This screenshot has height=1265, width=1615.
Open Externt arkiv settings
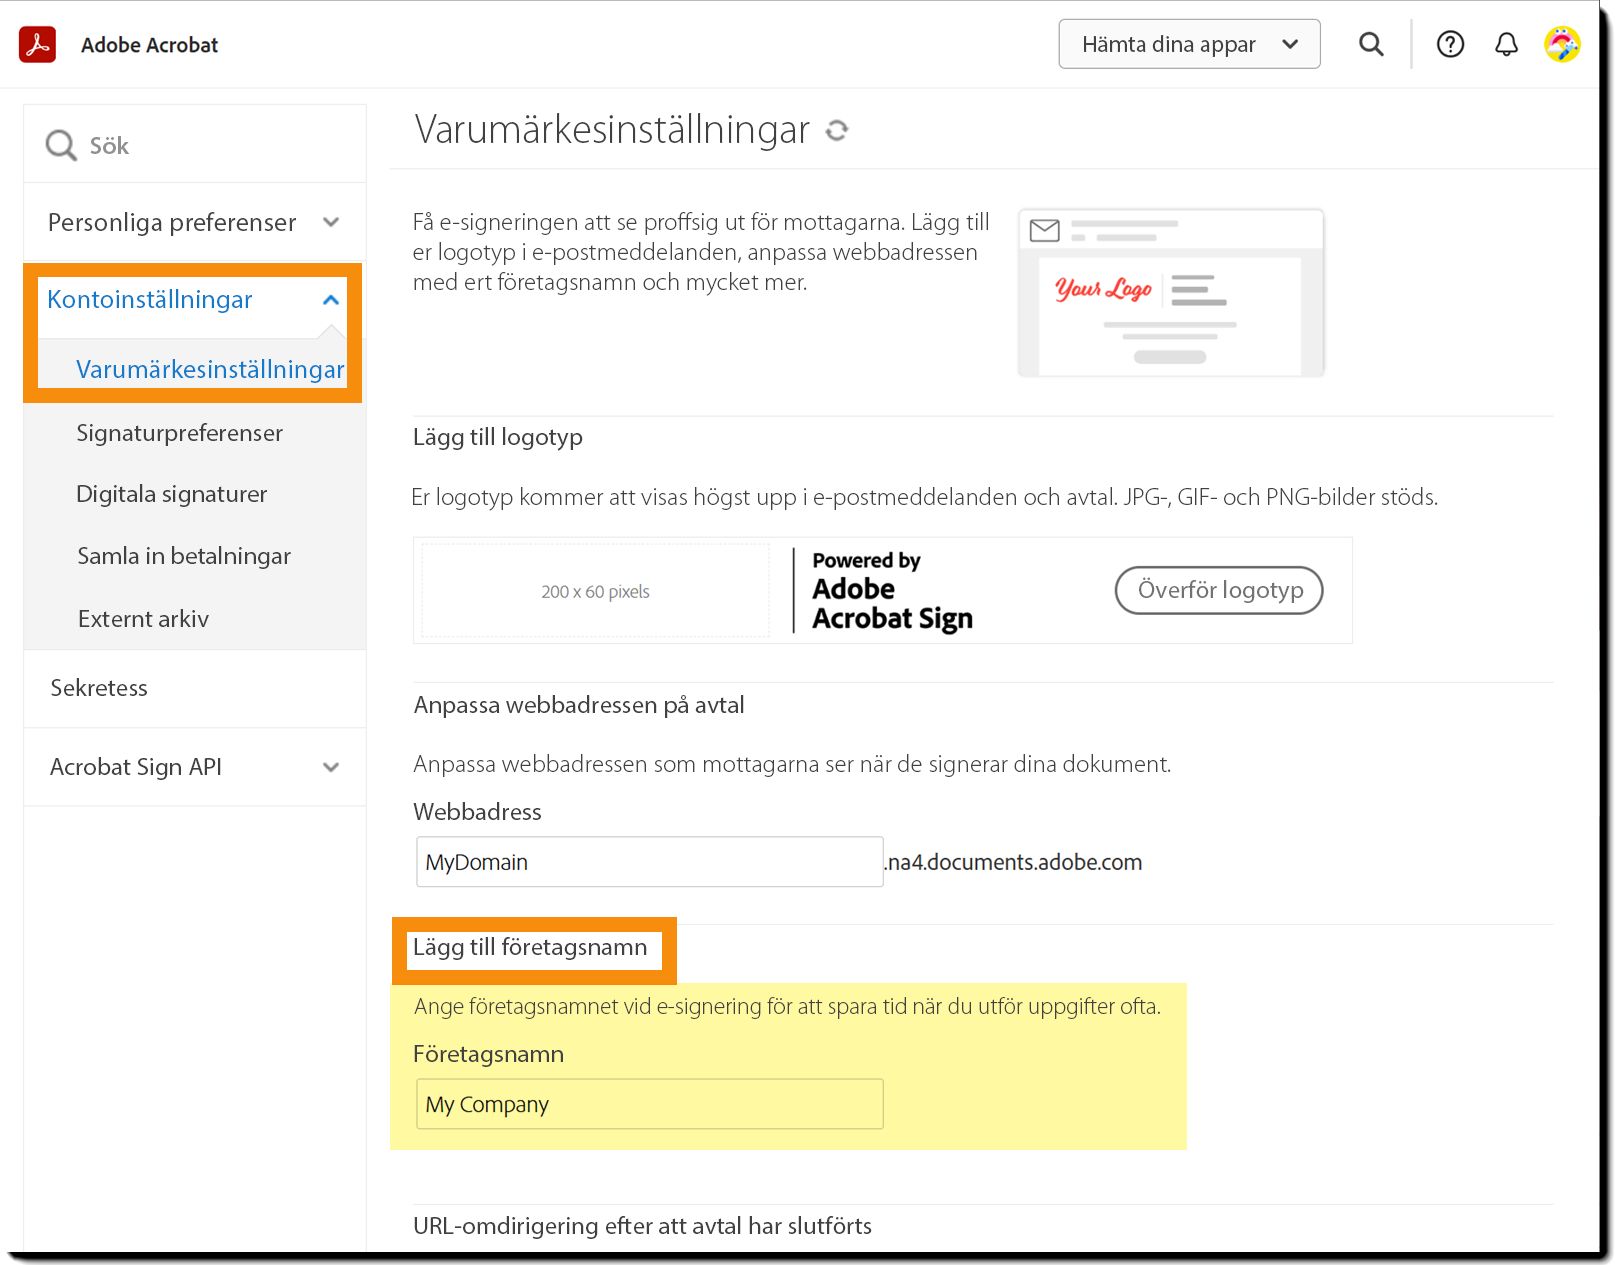coord(144,619)
